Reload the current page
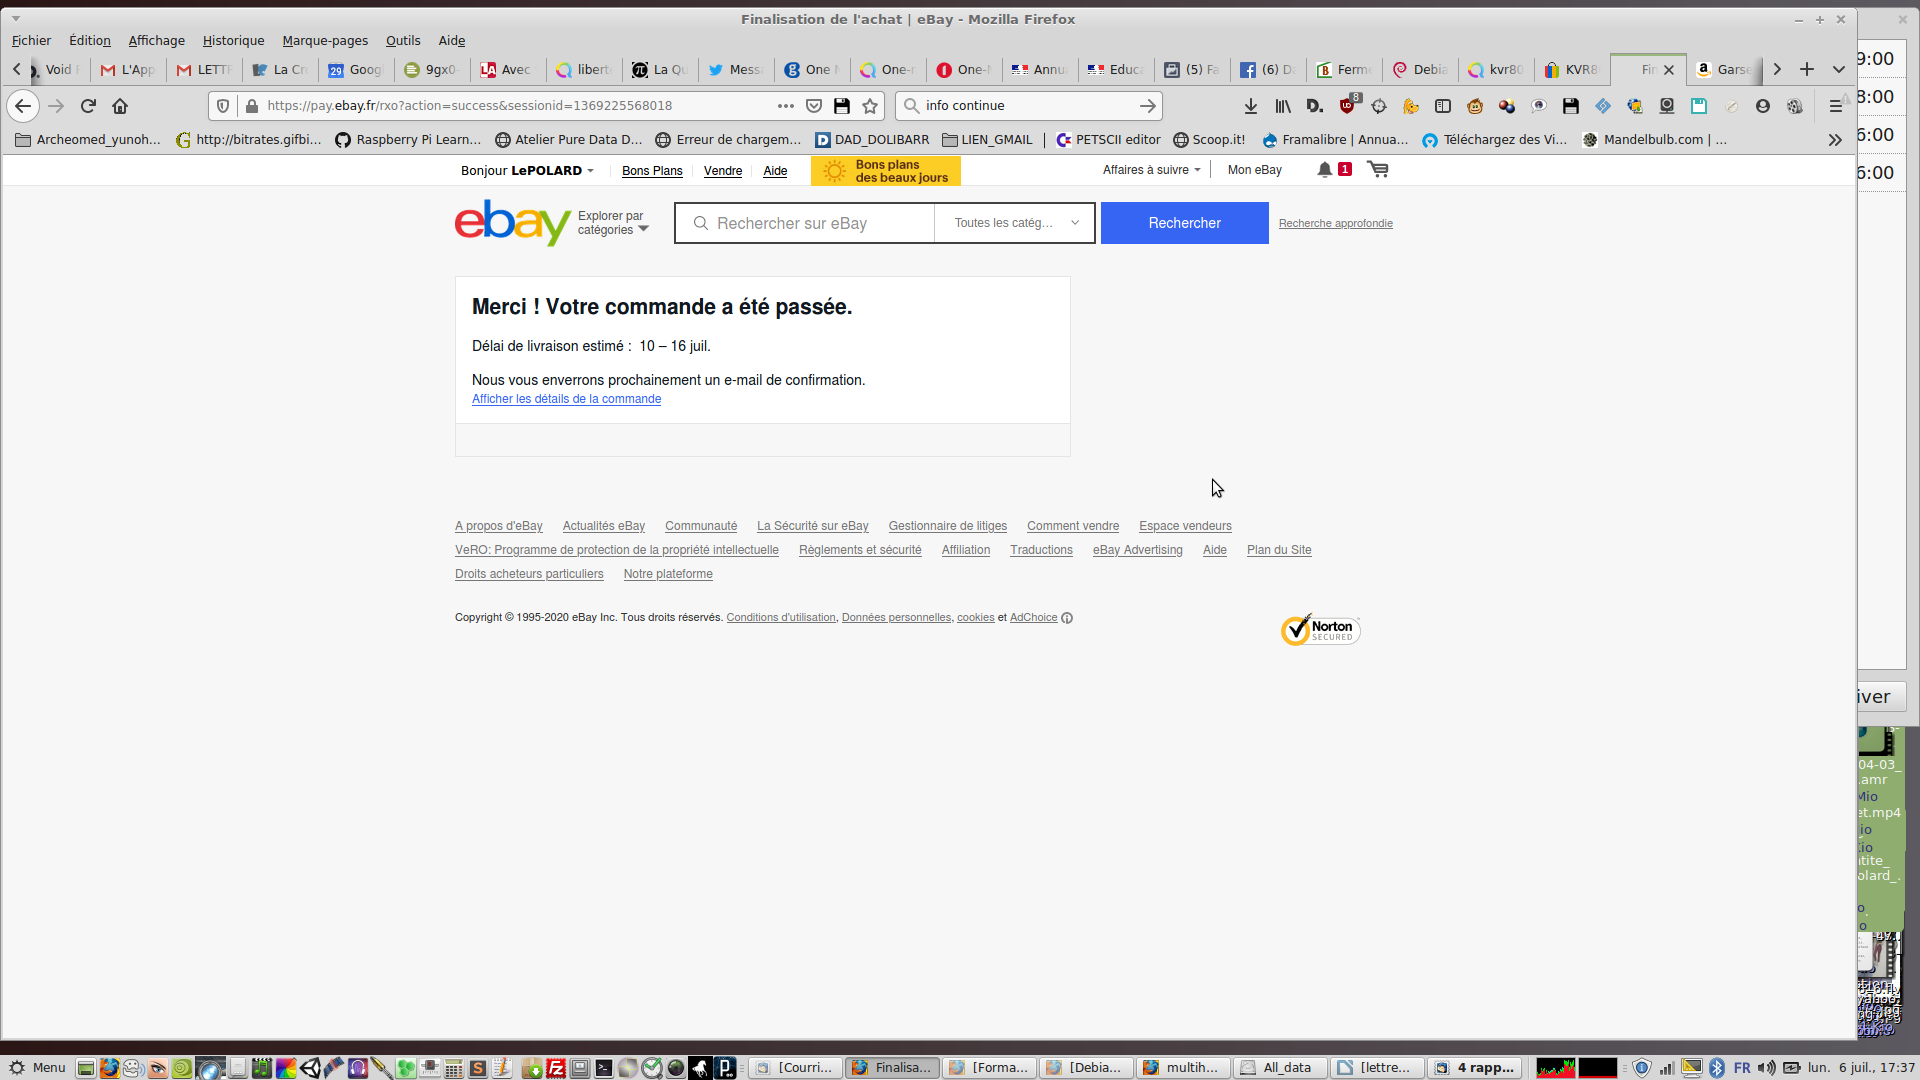The height and width of the screenshot is (1080, 1920). [88, 105]
